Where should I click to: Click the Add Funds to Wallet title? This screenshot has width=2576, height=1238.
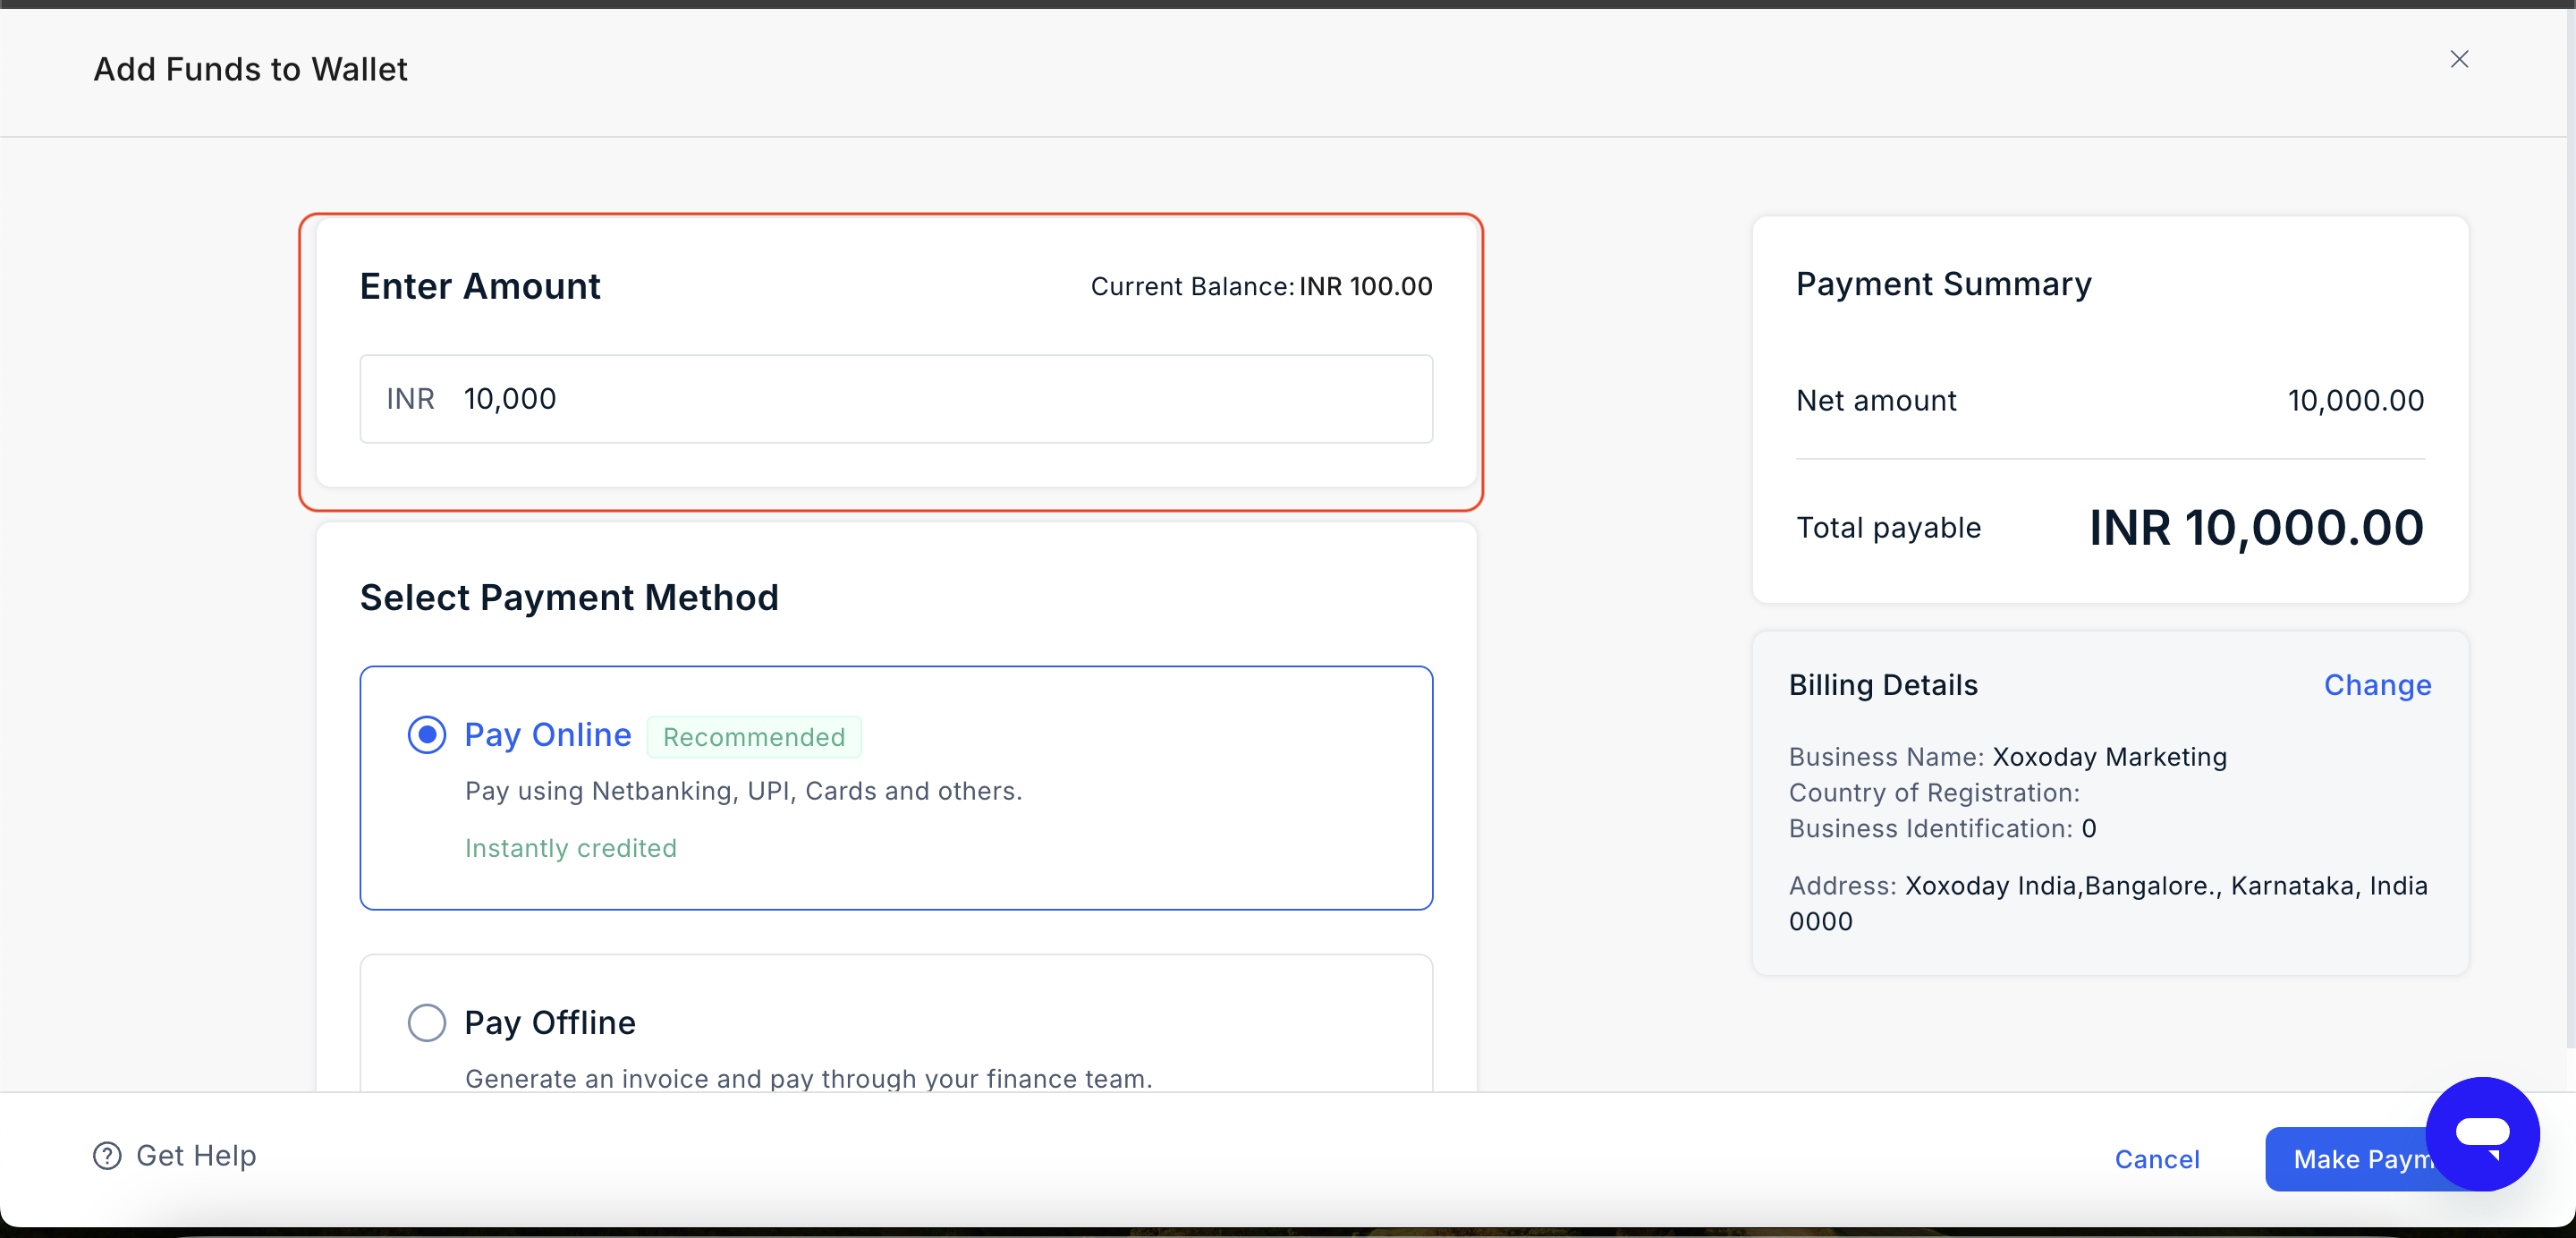tap(251, 69)
